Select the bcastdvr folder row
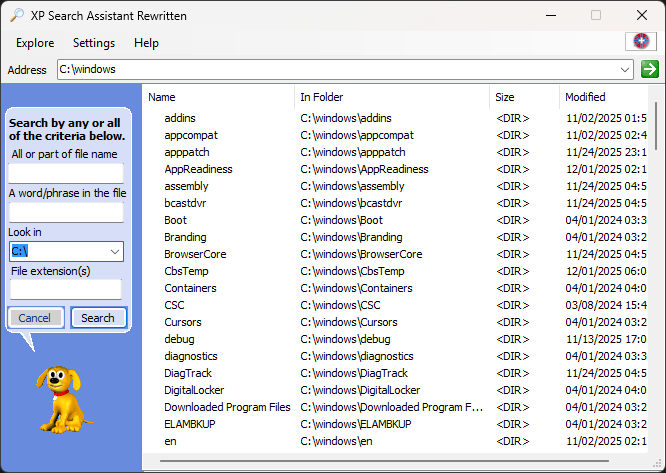This screenshot has height=473, width=666. pos(395,203)
